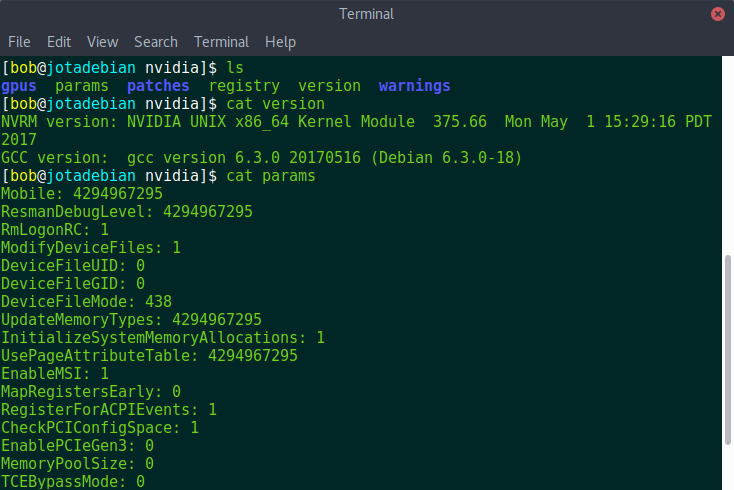The height and width of the screenshot is (490, 734).
Task: Click the 'EnablePCIeGen3: 0' line
Action: 77,446
